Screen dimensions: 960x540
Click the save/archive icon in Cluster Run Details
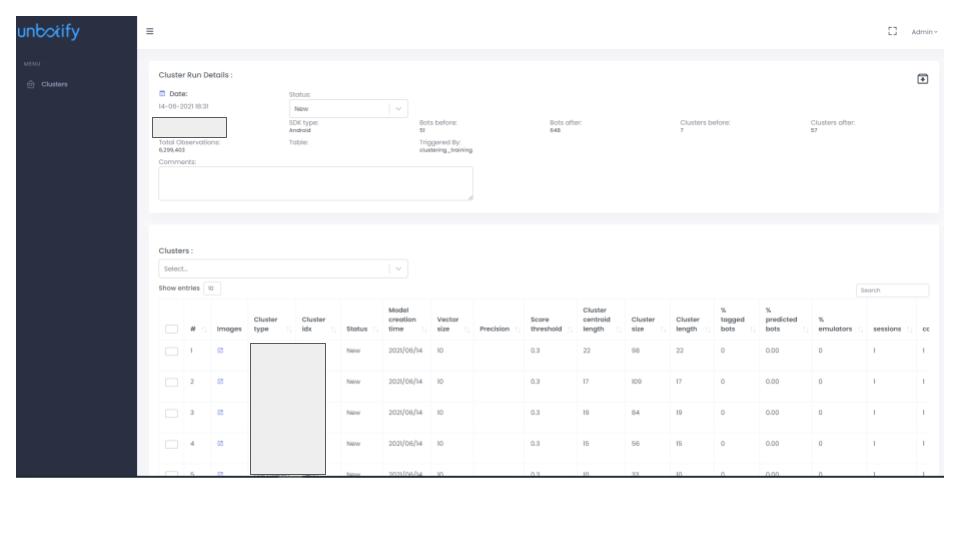coord(922,79)
